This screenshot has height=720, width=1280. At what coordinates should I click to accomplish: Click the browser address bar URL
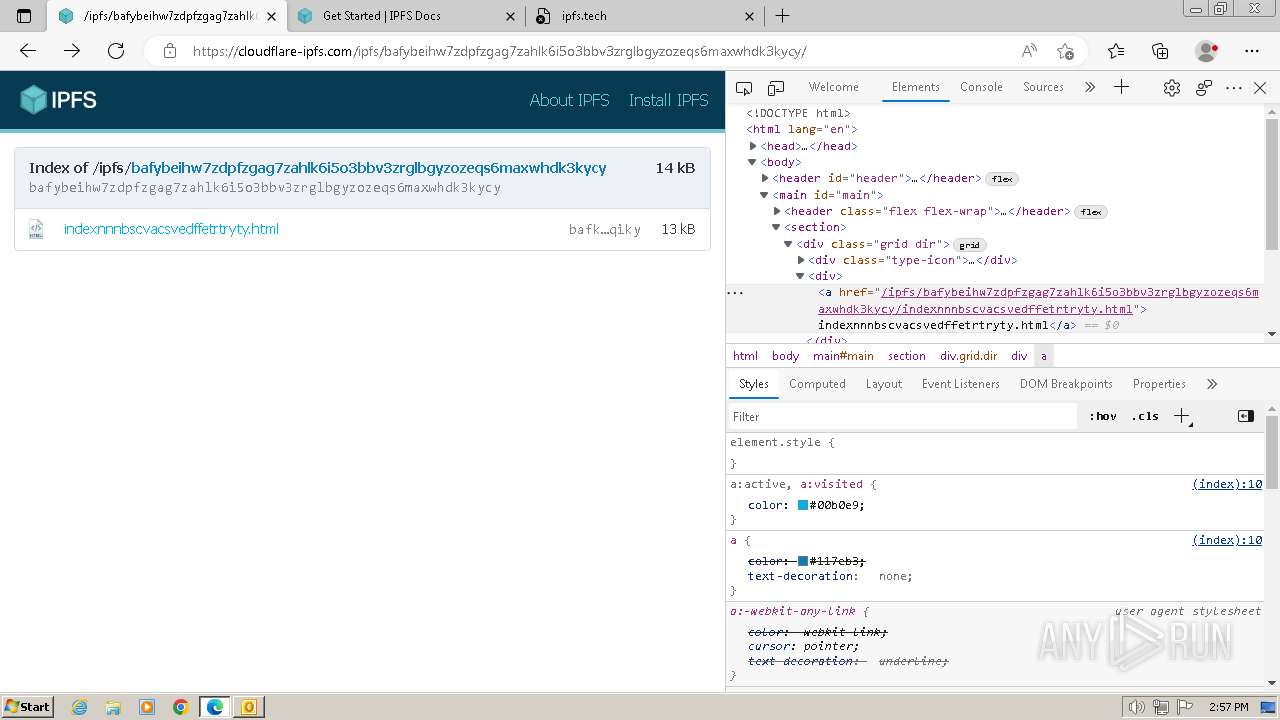(500, 51)
